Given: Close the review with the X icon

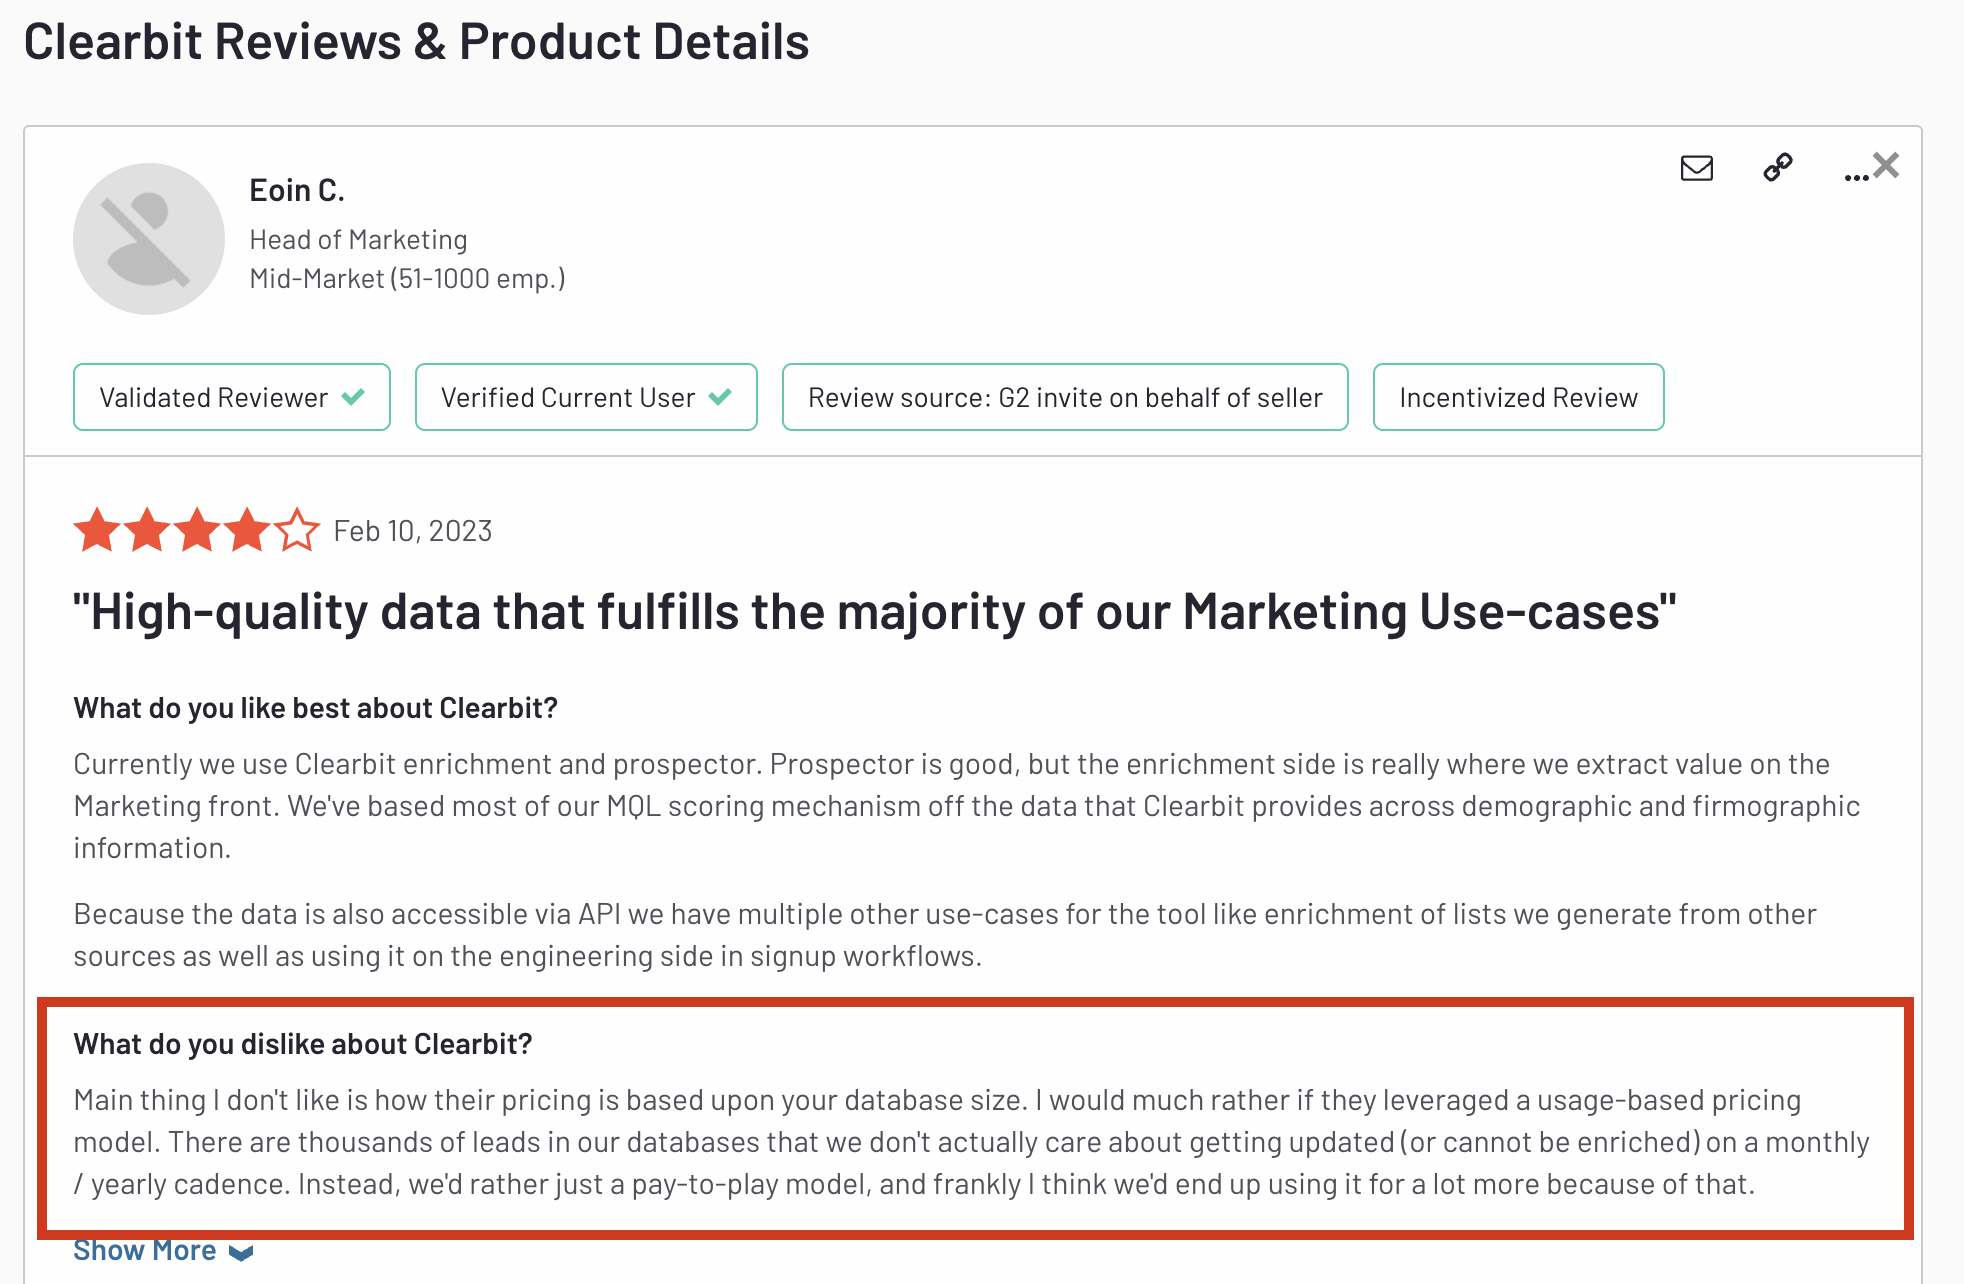Looking at the screenshot, I should point(1886,165).
